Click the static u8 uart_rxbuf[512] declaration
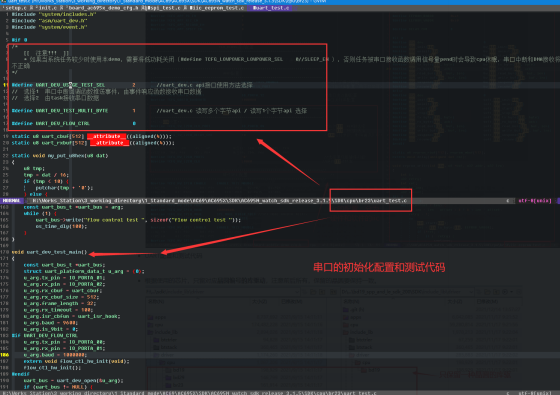560x395 pixels. click(x=93, y=143)
